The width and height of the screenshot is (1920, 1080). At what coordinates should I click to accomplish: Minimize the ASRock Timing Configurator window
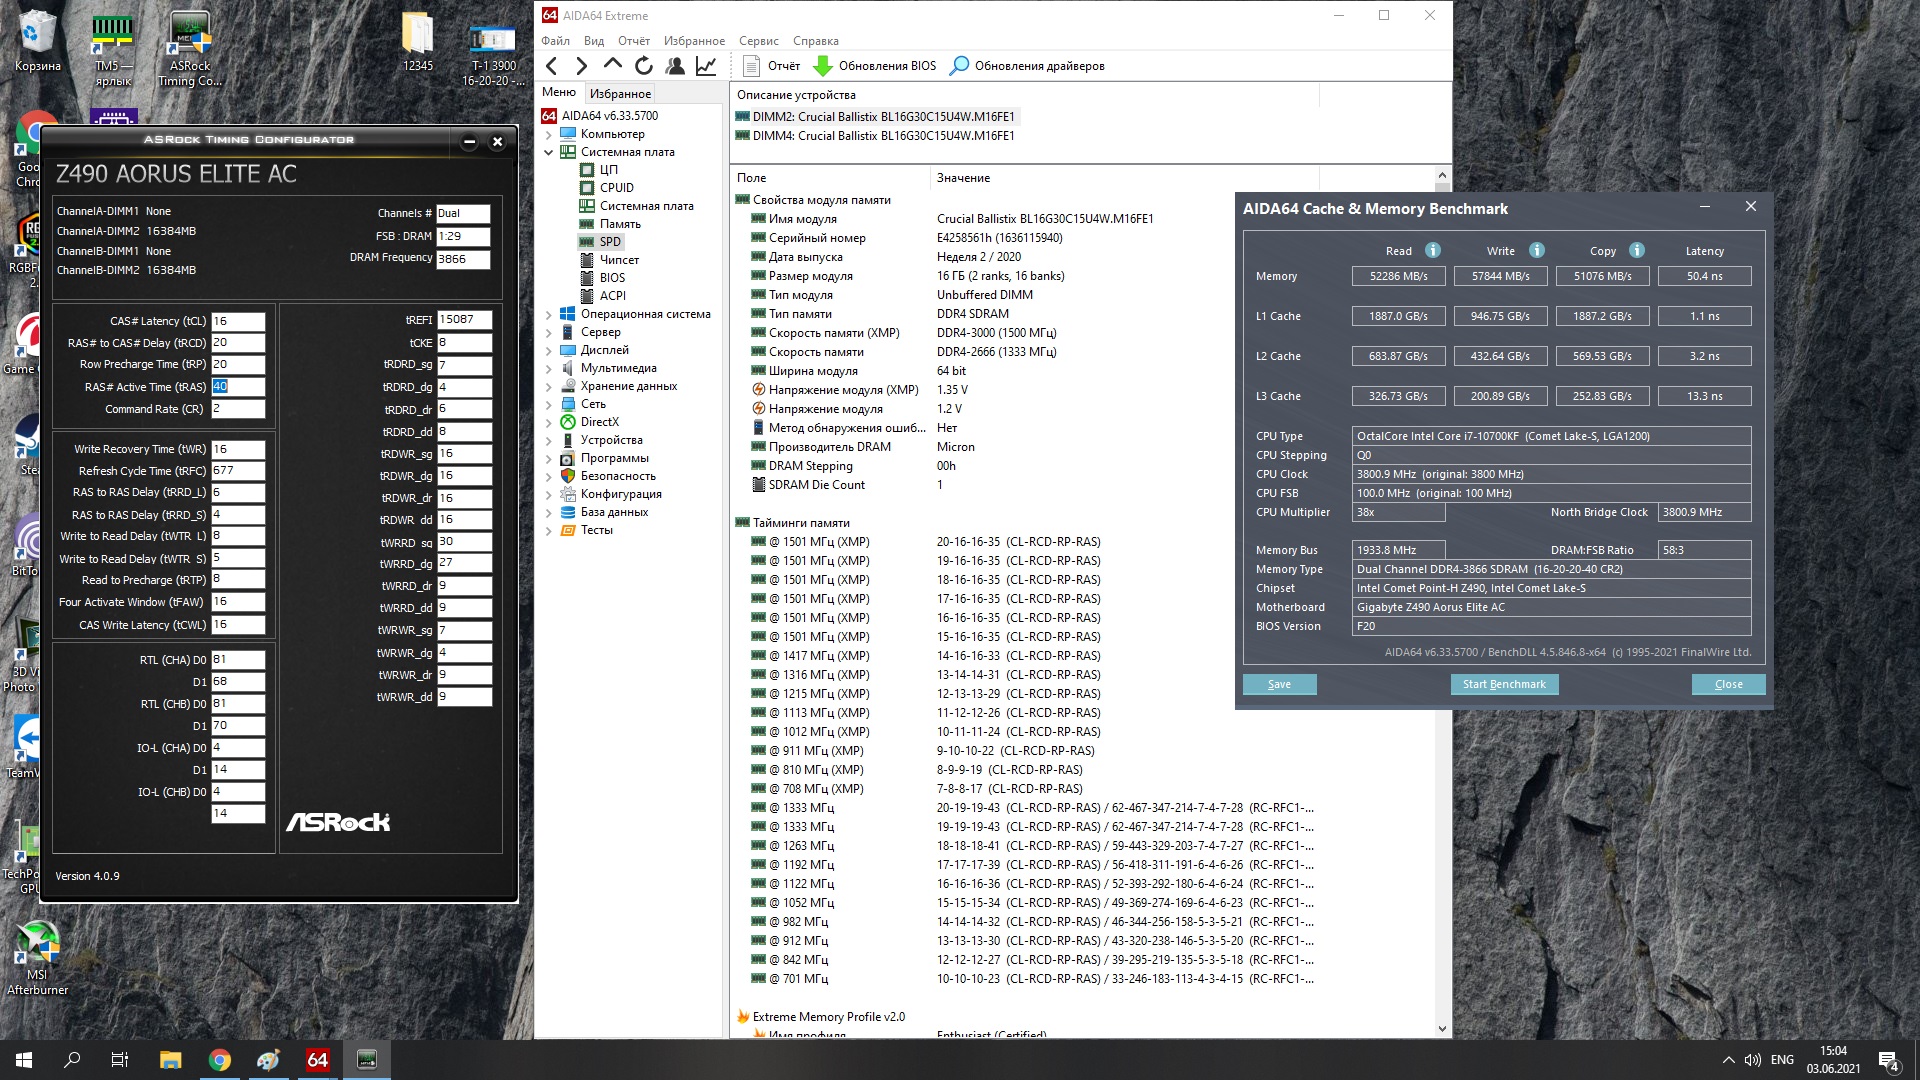click(469, 141)
